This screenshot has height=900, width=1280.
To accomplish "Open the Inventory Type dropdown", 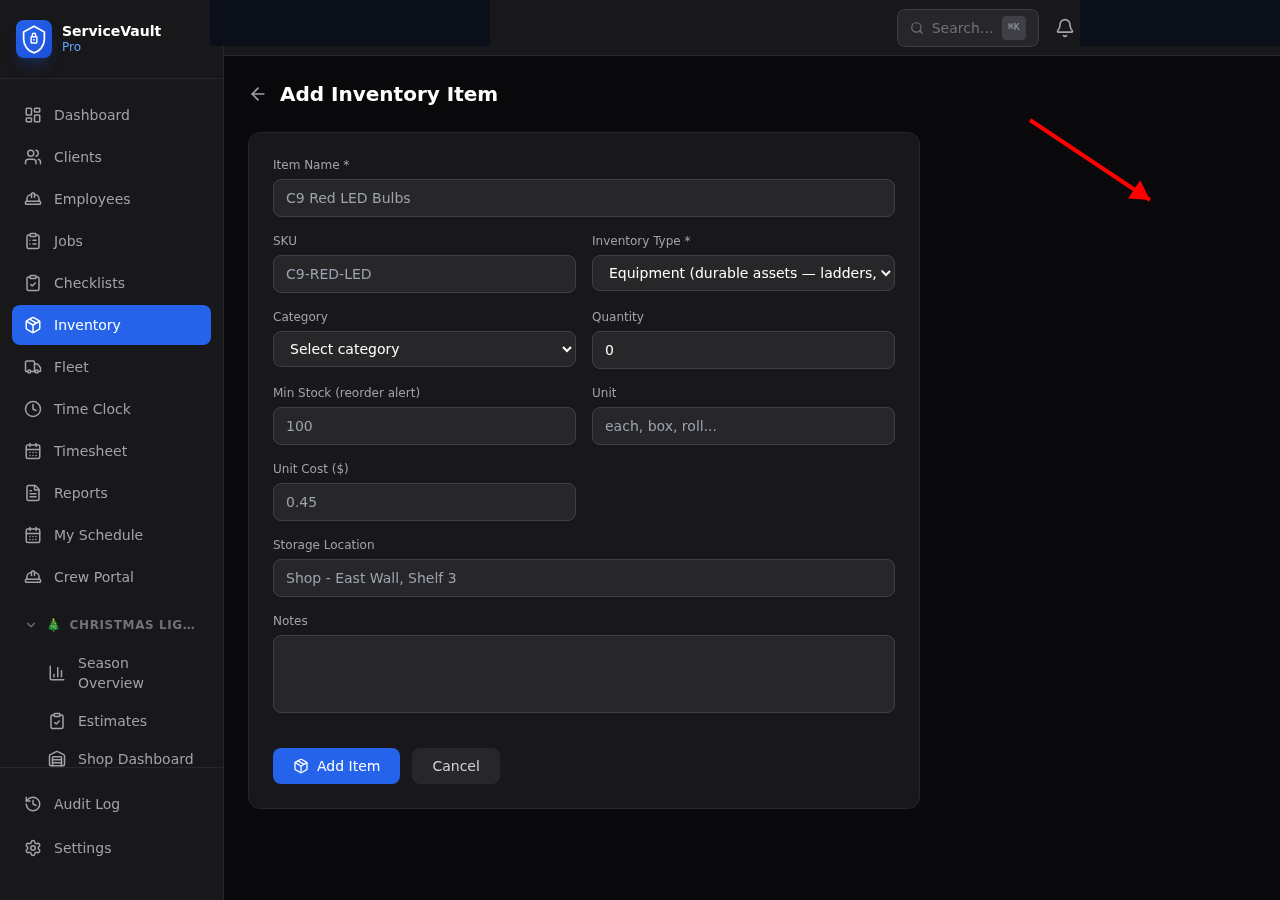I will (743, 273).
